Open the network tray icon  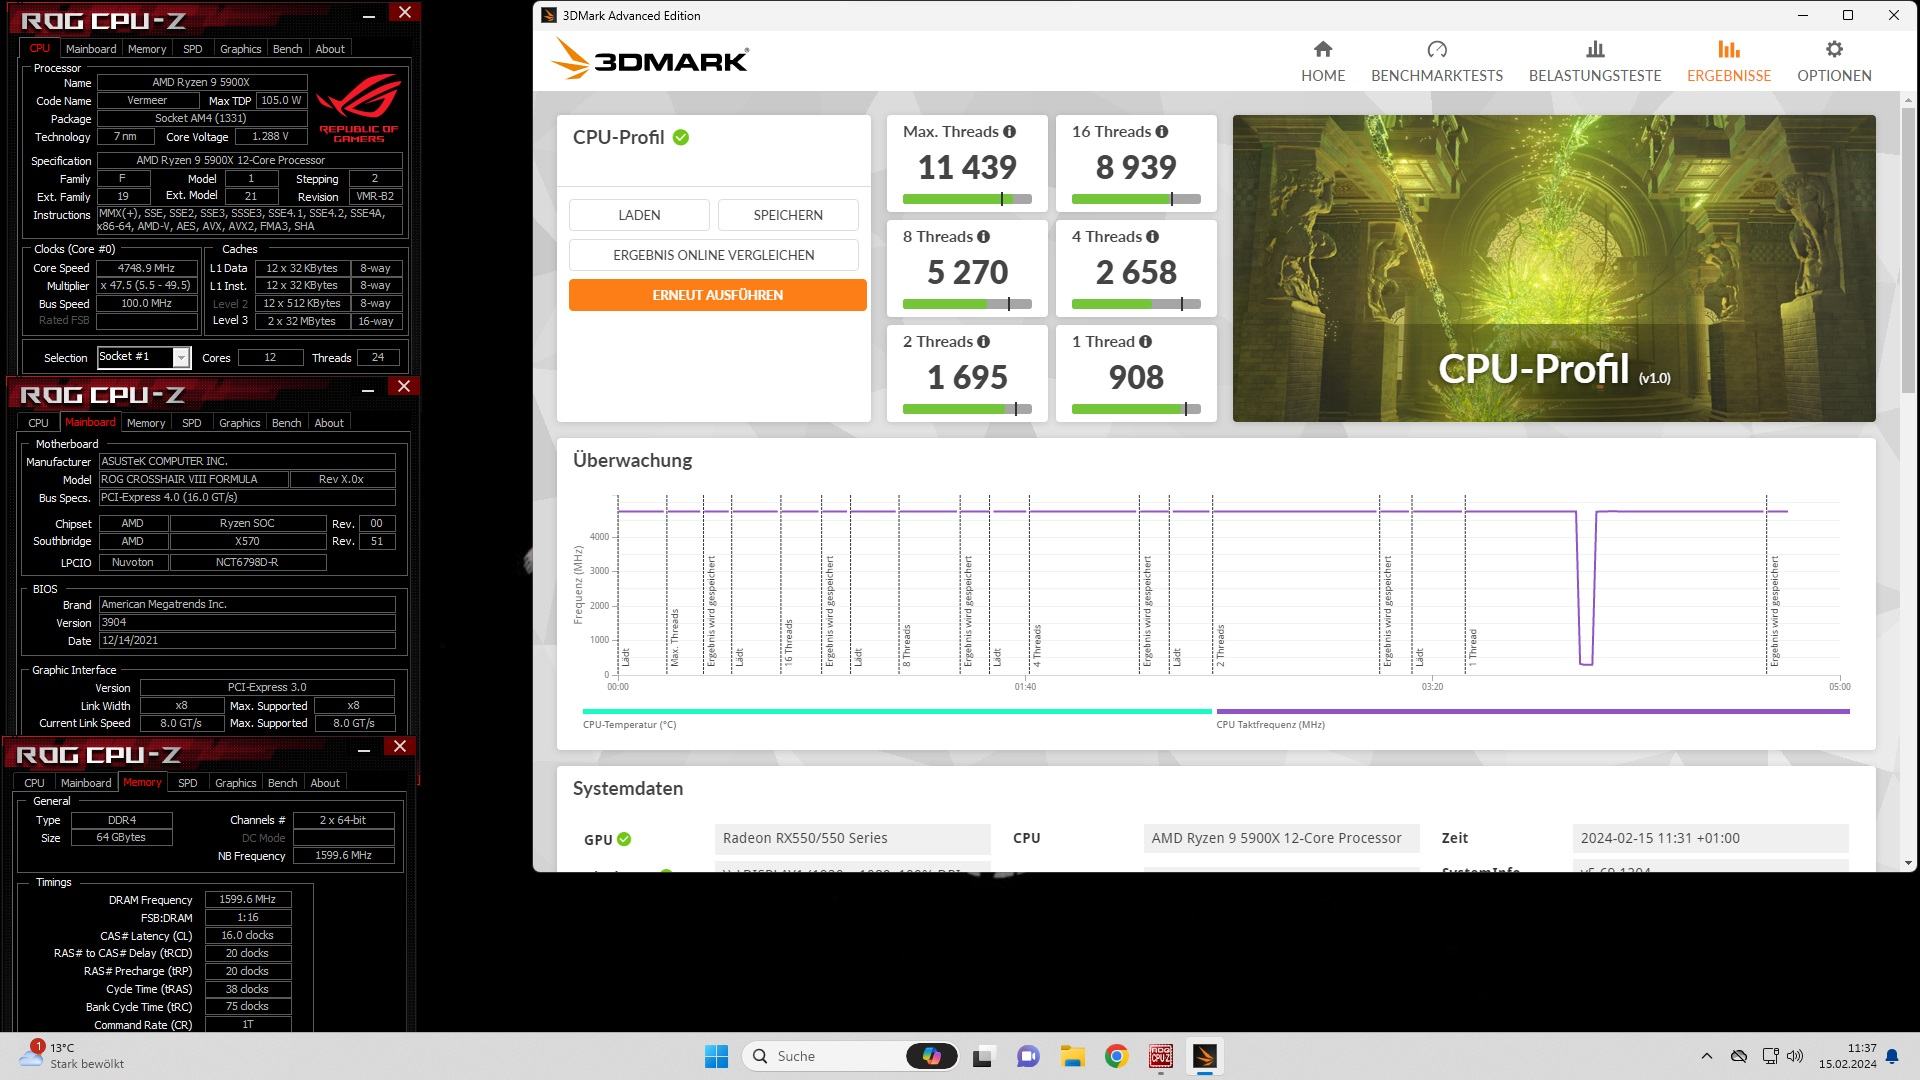pos(1770,1056)
